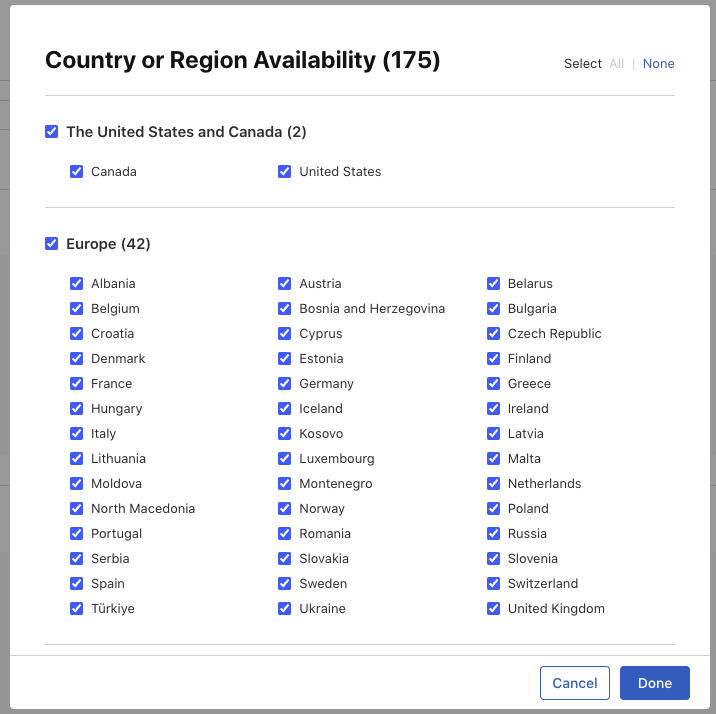Uncheck the United Kingdom checkbox
The image size is (716, 714).
click(494, 609)
